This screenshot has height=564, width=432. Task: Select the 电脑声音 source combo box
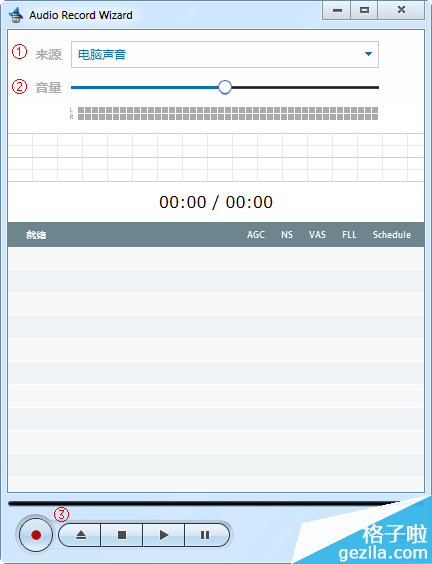click(x=225, y=54)
